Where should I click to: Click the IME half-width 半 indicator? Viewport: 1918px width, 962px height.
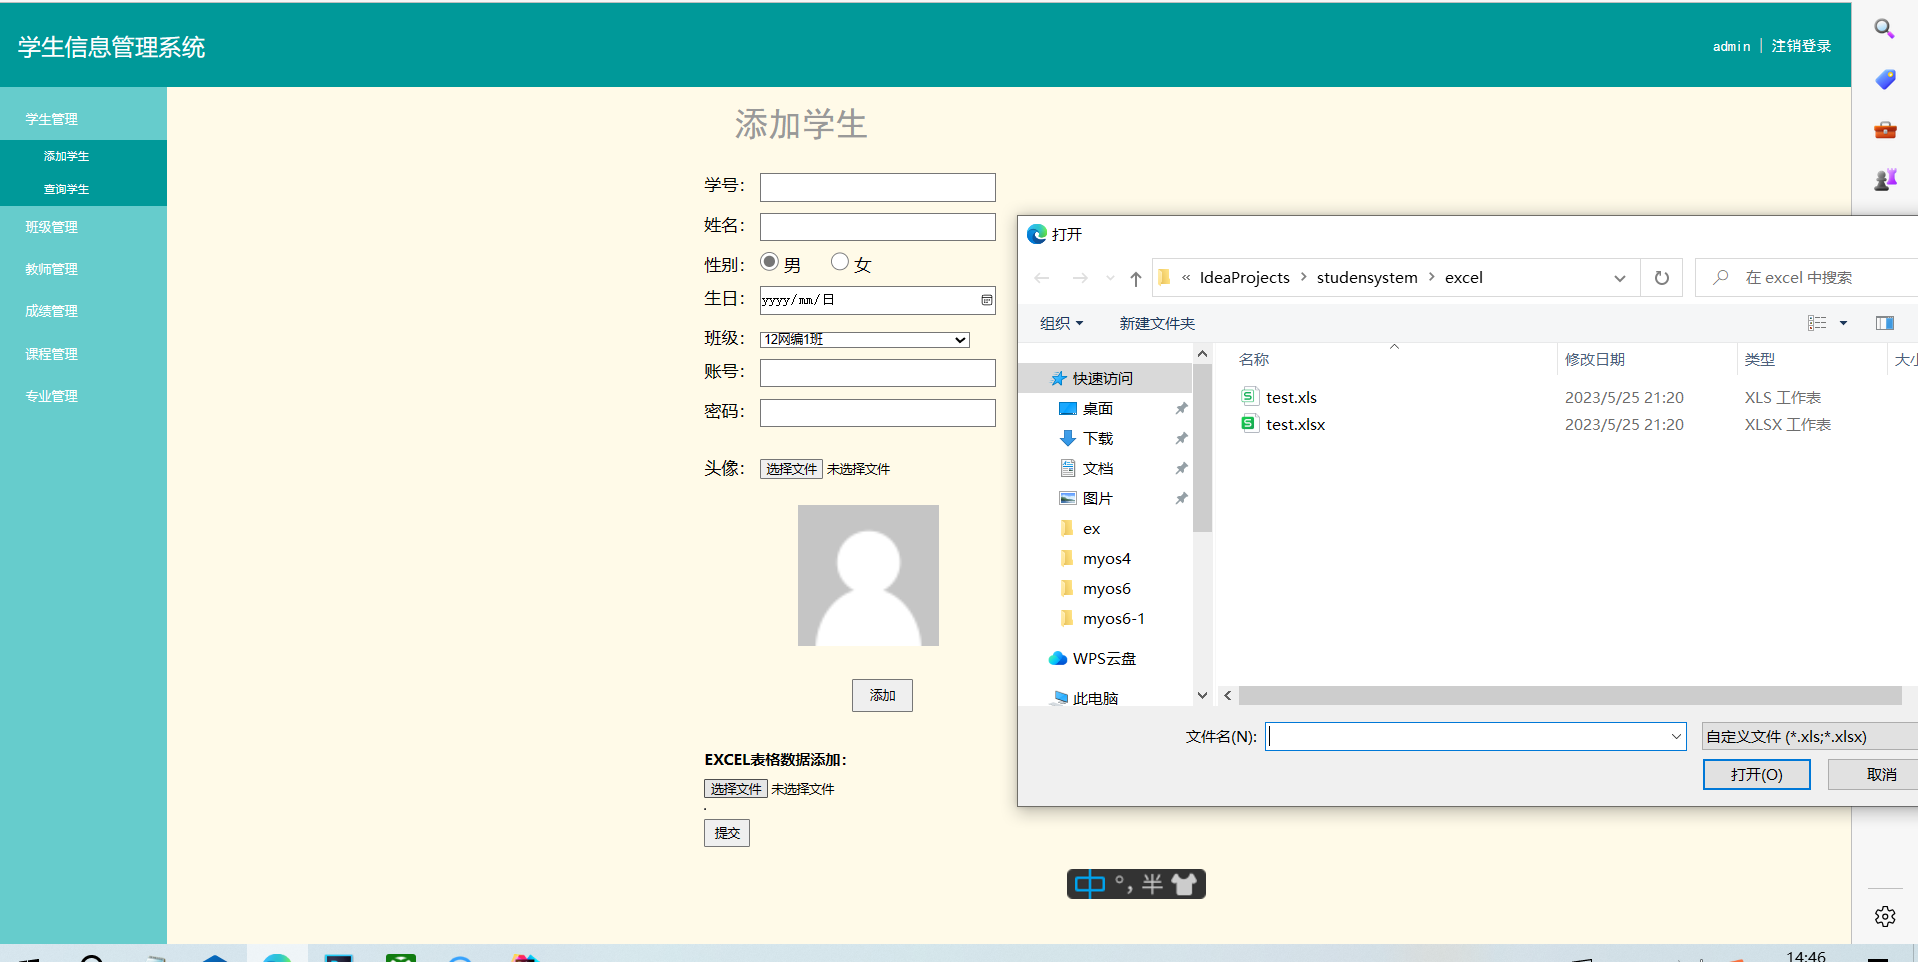(x=1153, y=884)
